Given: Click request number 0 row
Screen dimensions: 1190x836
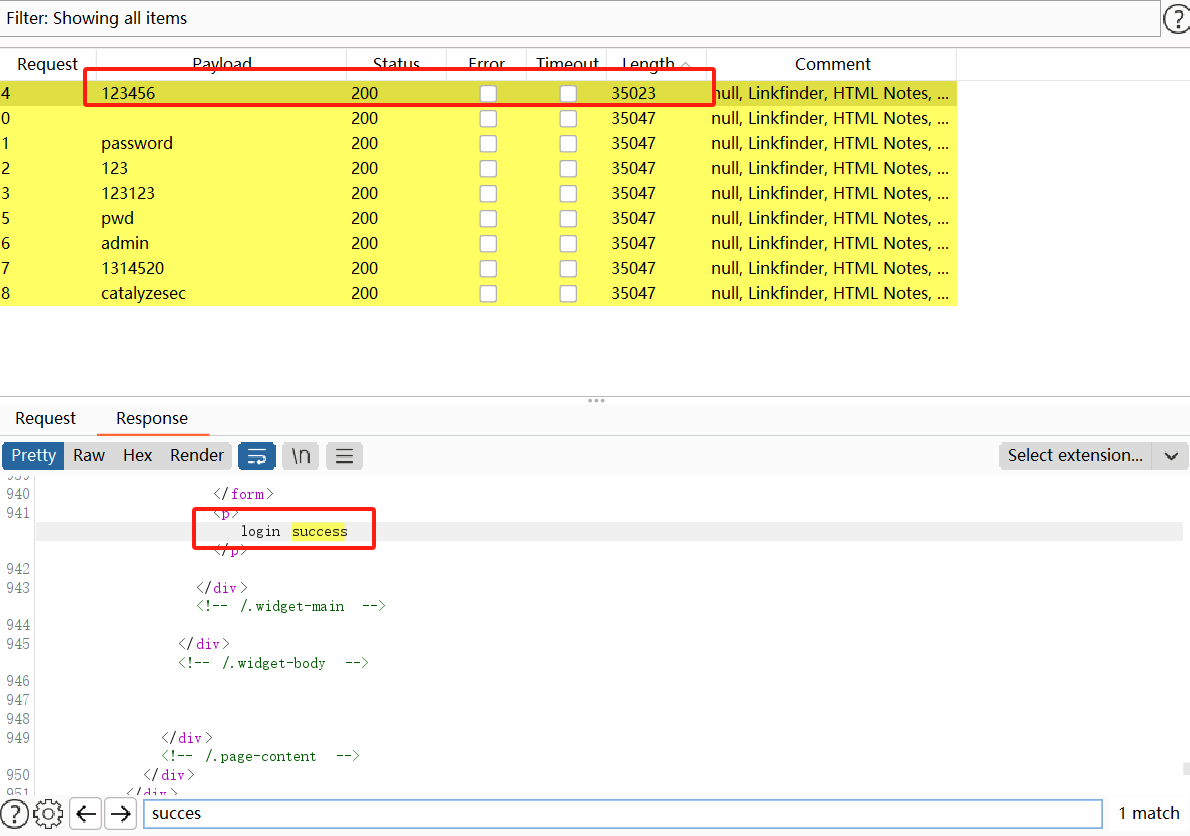Looking at the screenshot, I should point(478,118).
